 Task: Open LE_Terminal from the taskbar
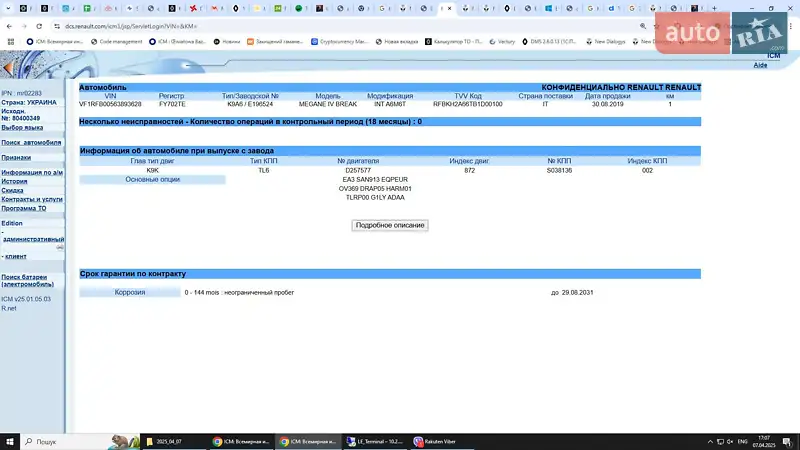point(372,441)
